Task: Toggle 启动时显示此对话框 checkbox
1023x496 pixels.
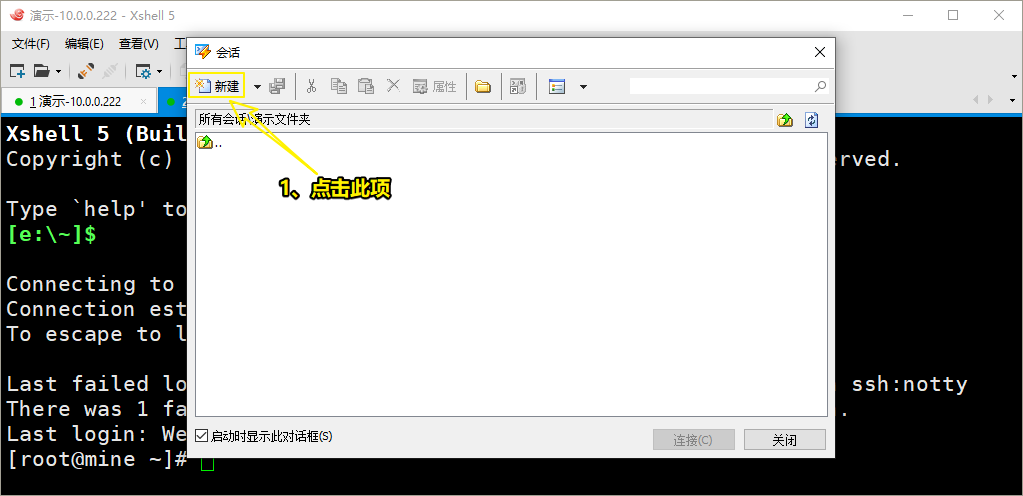Action: 202,436
